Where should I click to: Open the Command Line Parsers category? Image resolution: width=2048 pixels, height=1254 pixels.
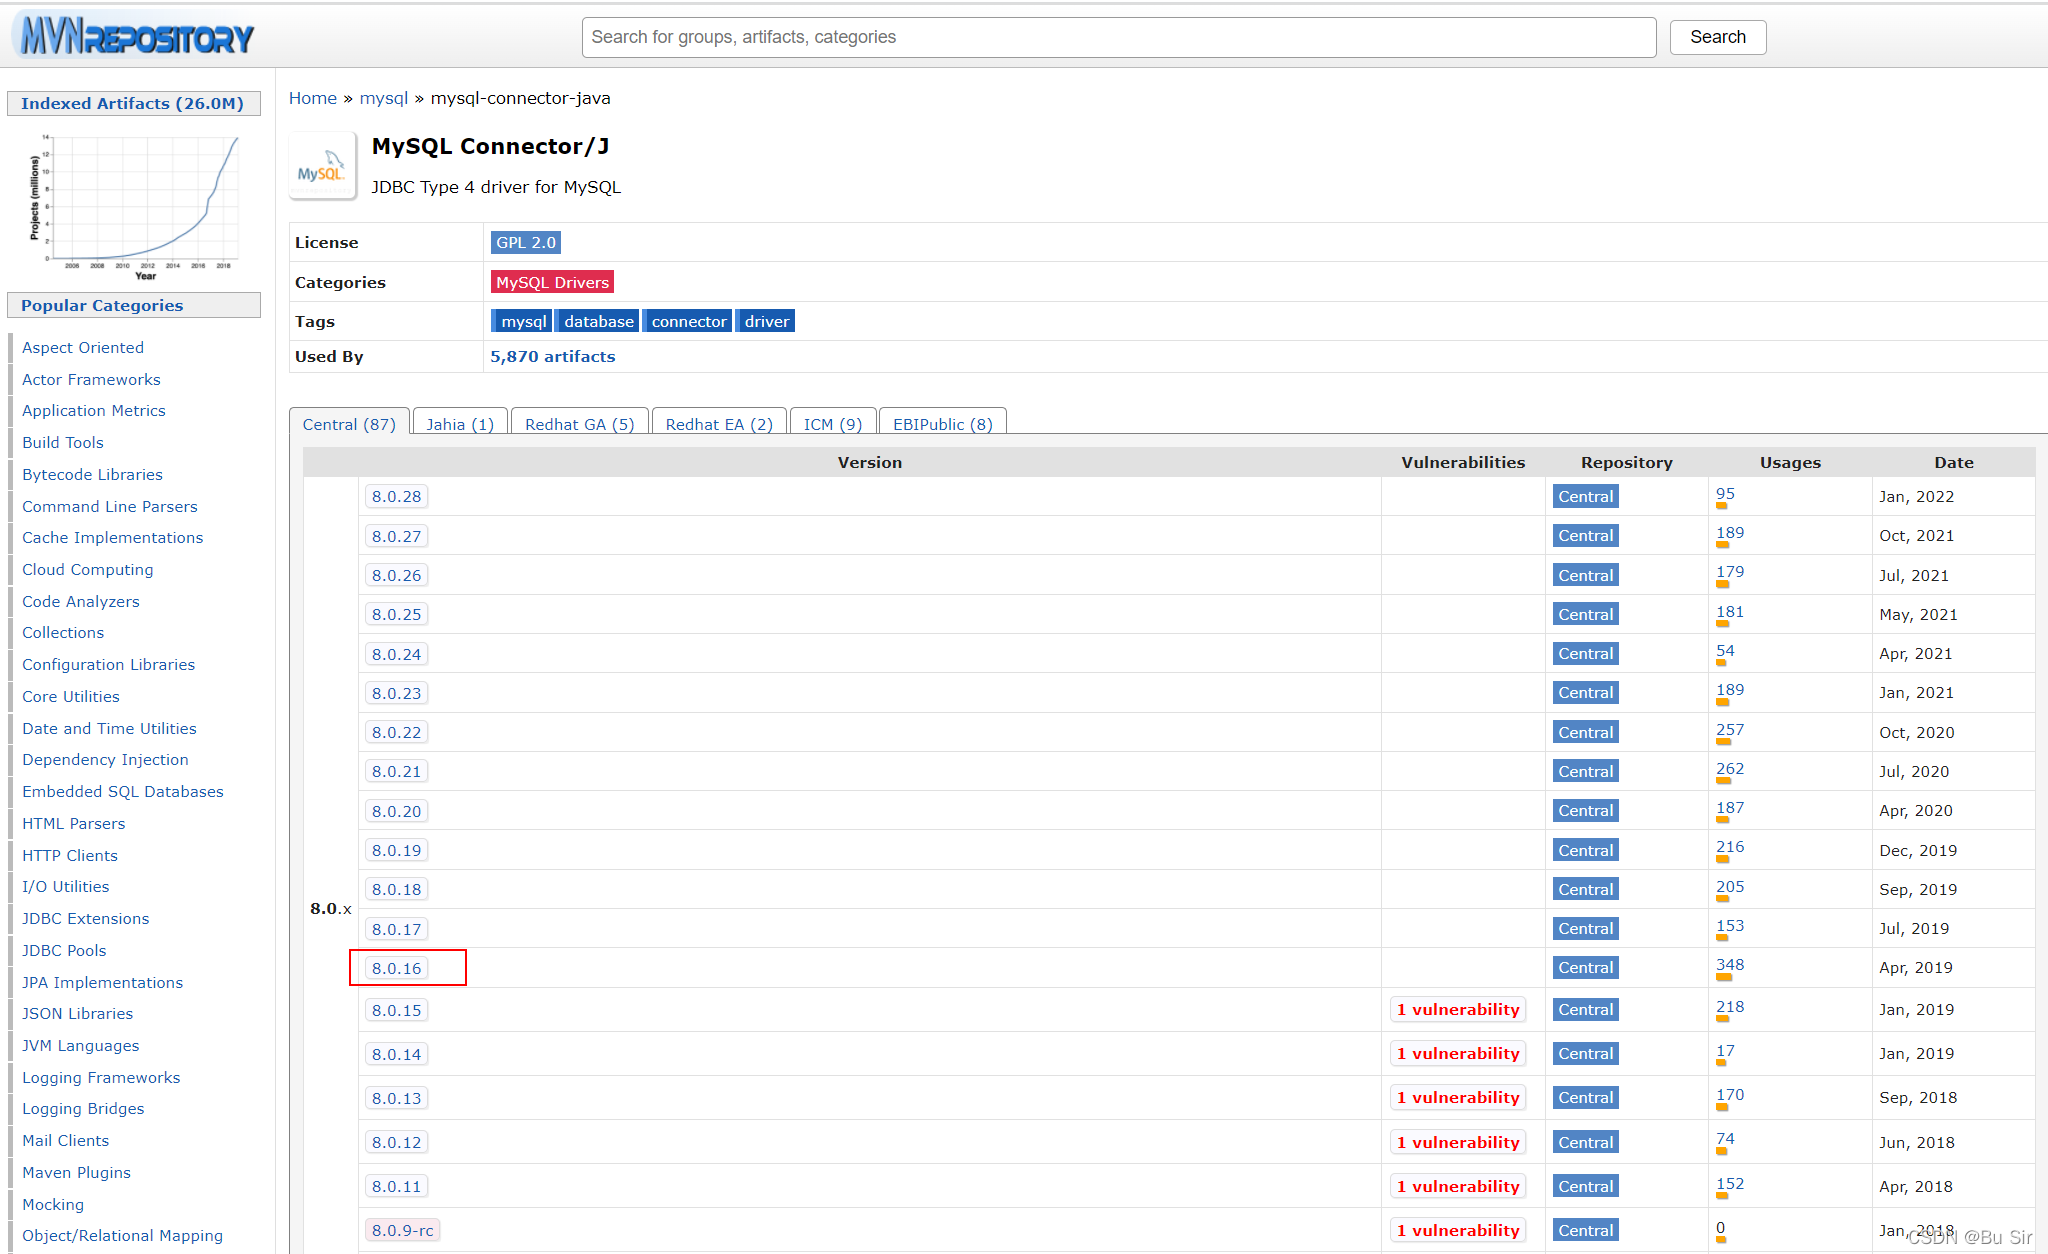[110, 506]
